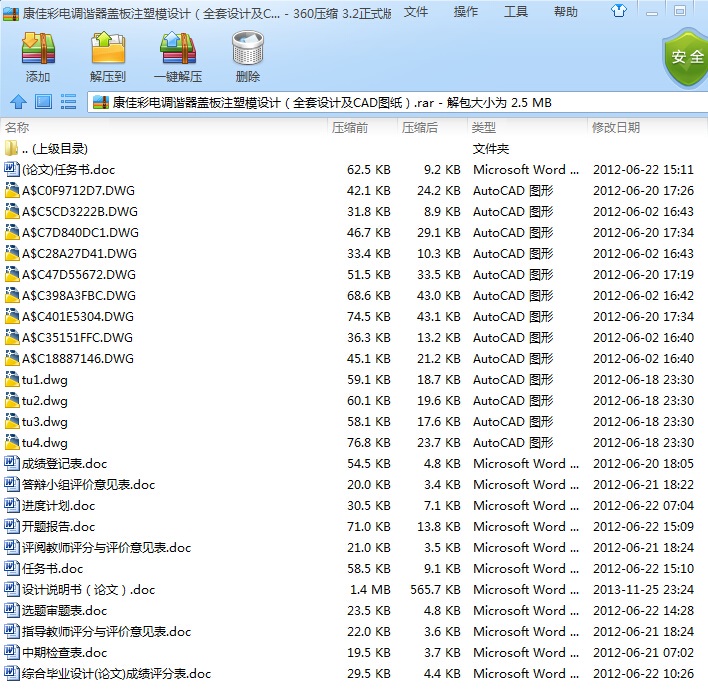Select file A$C18887146.DWG

[354, 358]
